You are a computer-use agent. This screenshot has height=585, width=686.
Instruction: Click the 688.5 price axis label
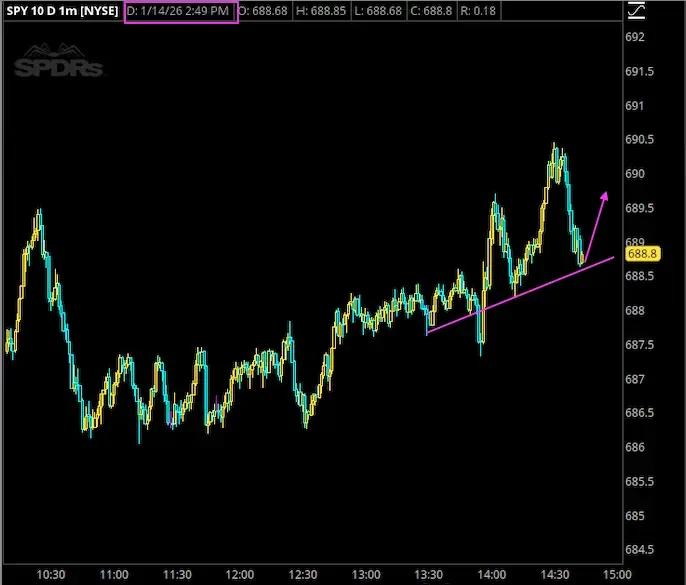(639, 276)
